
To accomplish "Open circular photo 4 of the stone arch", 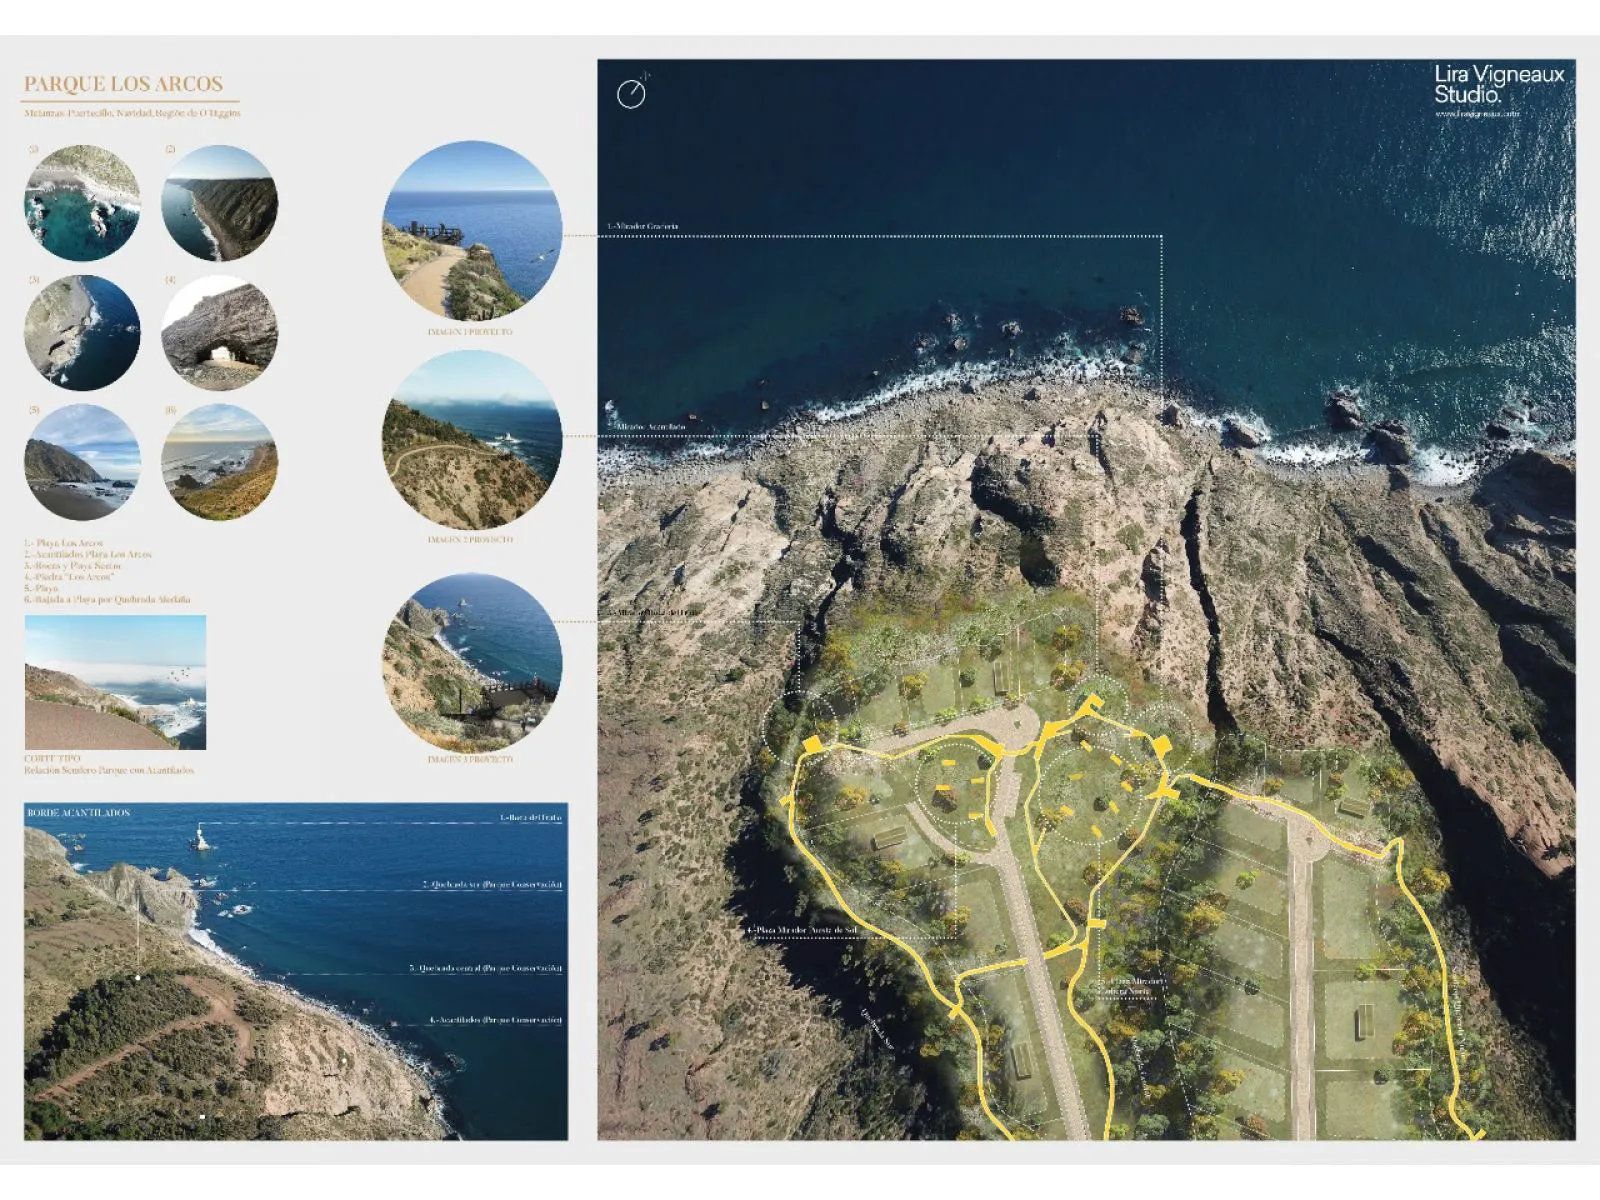I will click(220, 333).
